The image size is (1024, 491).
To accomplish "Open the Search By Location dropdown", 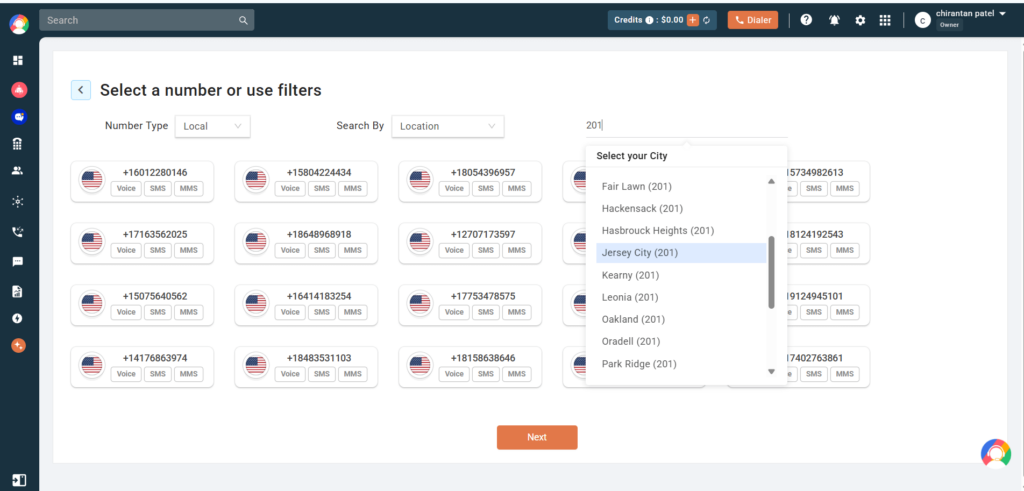I will (447, 126).
